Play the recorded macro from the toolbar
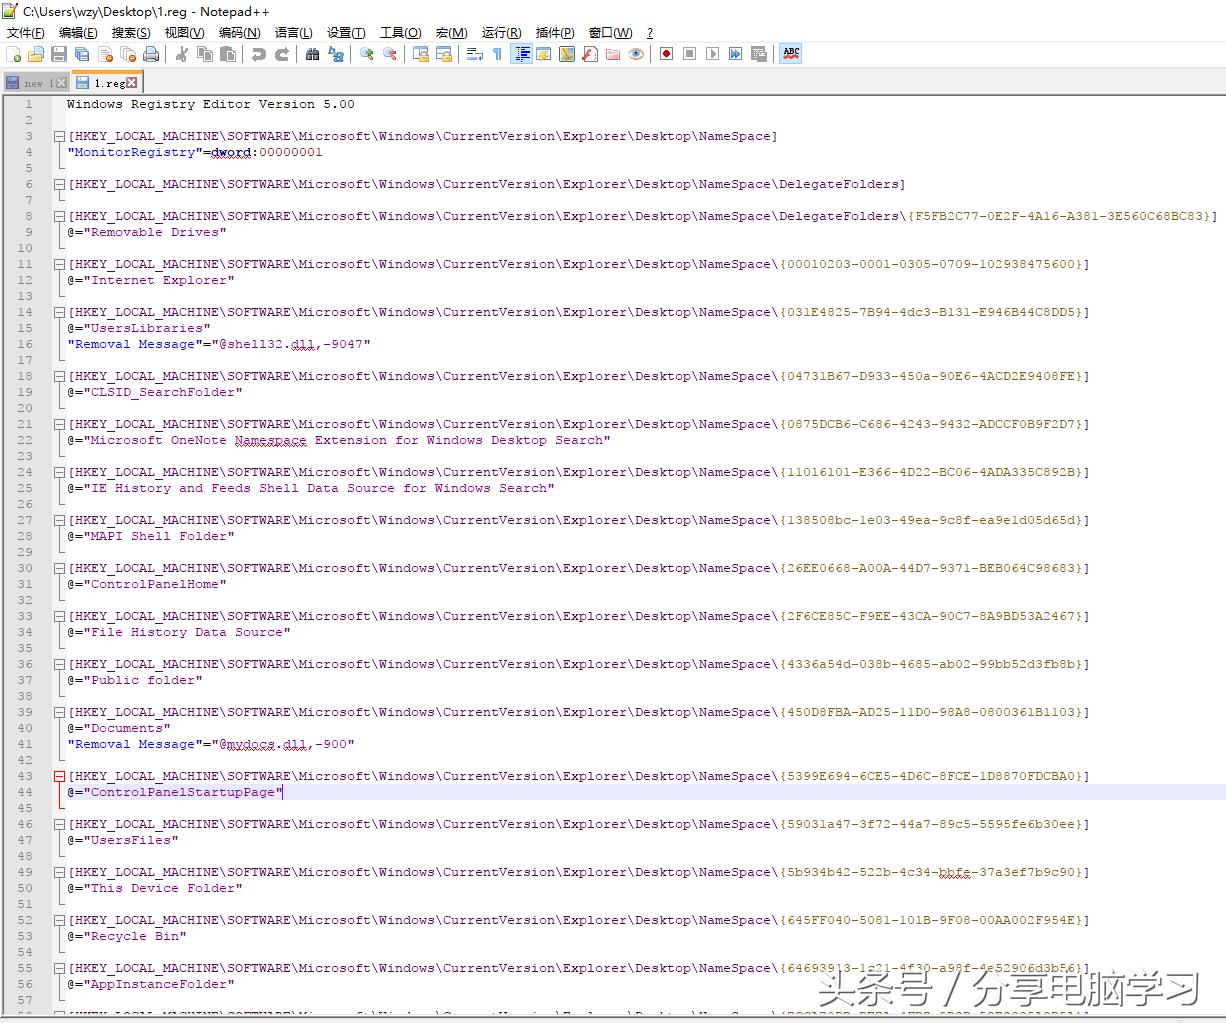Screen dimensions: 1226x1023 [714, 53]
